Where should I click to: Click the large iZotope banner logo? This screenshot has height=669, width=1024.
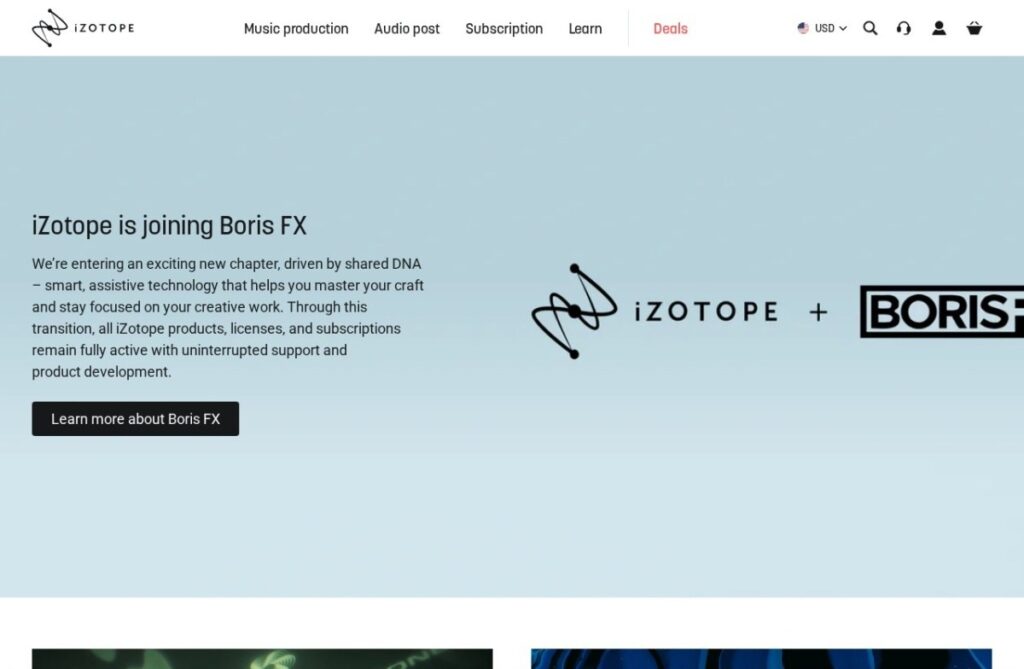(655, 311)
